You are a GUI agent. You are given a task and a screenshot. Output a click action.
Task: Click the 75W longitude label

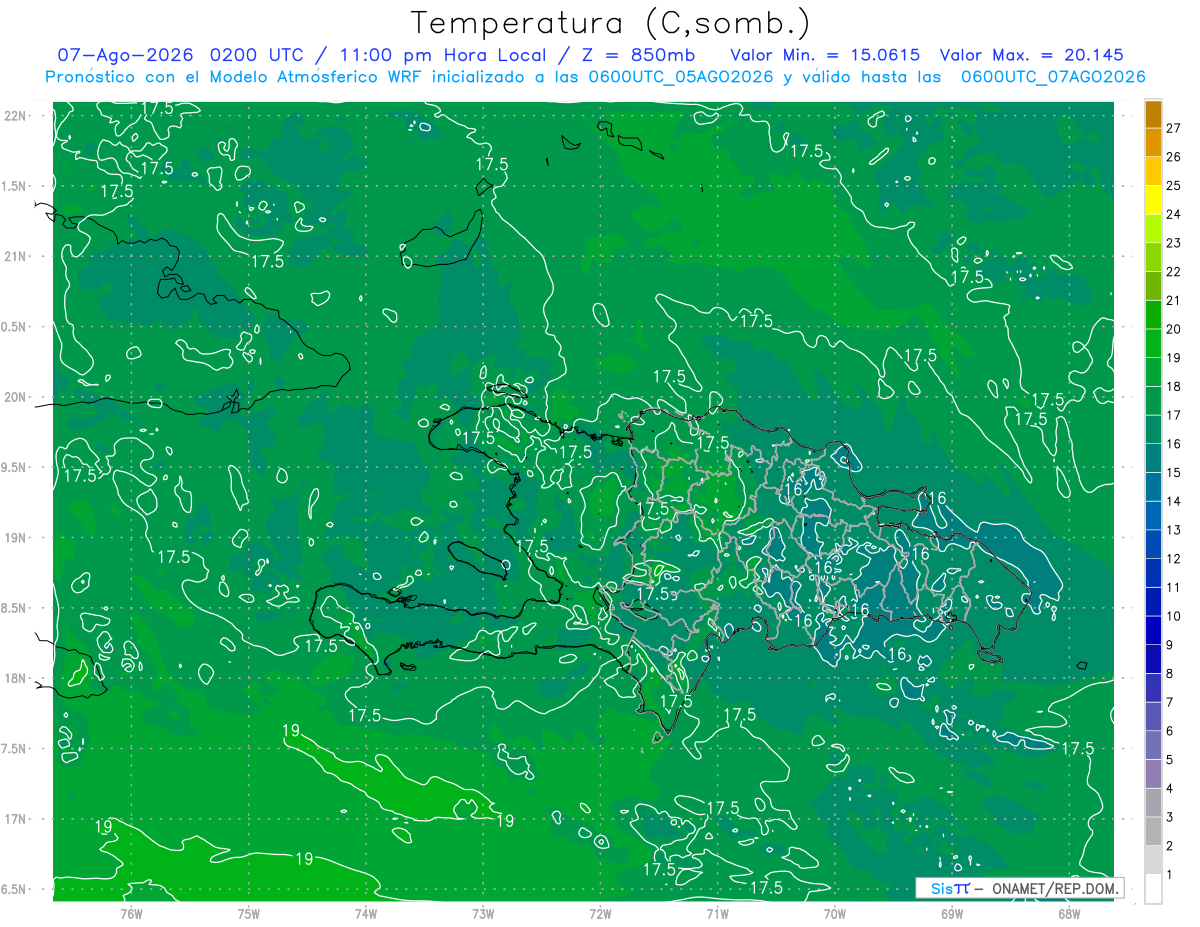[249, 913]
